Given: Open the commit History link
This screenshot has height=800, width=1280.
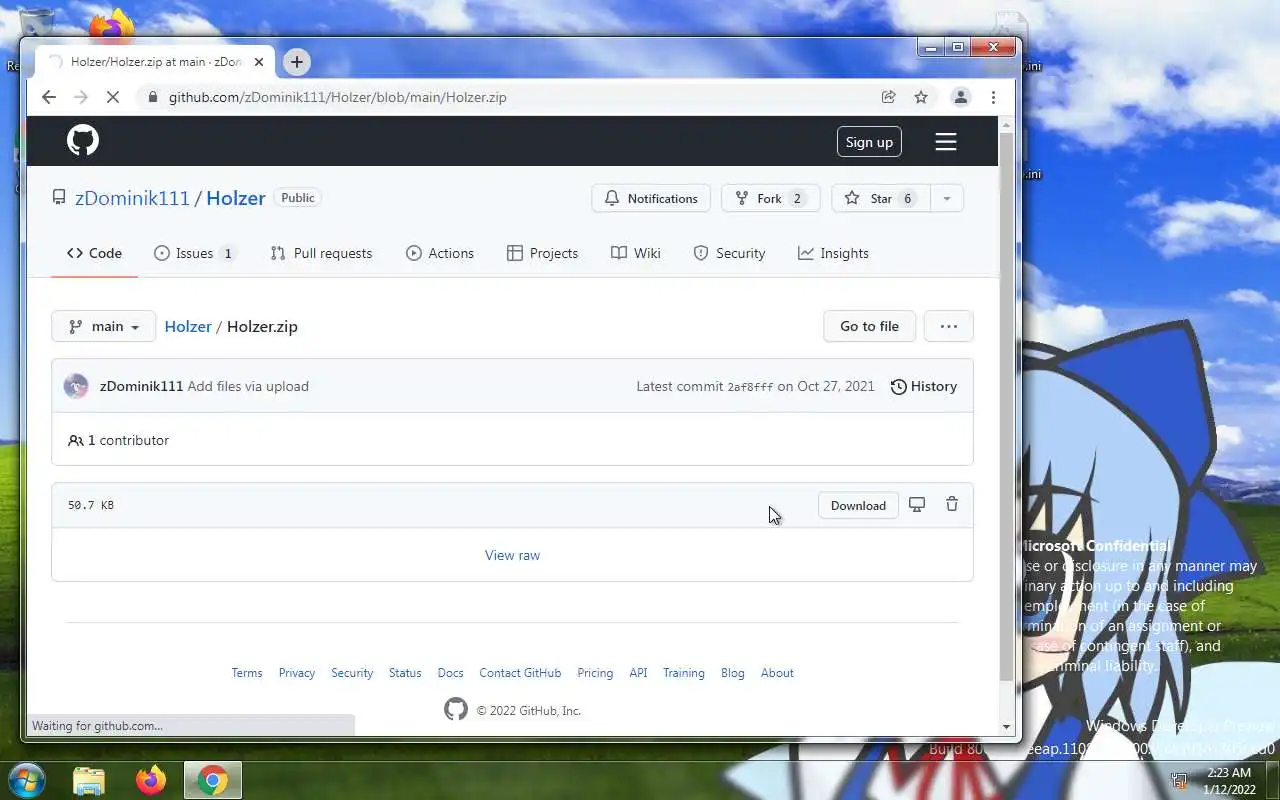Looking at the screenshot, I should [x=924, y=386].
